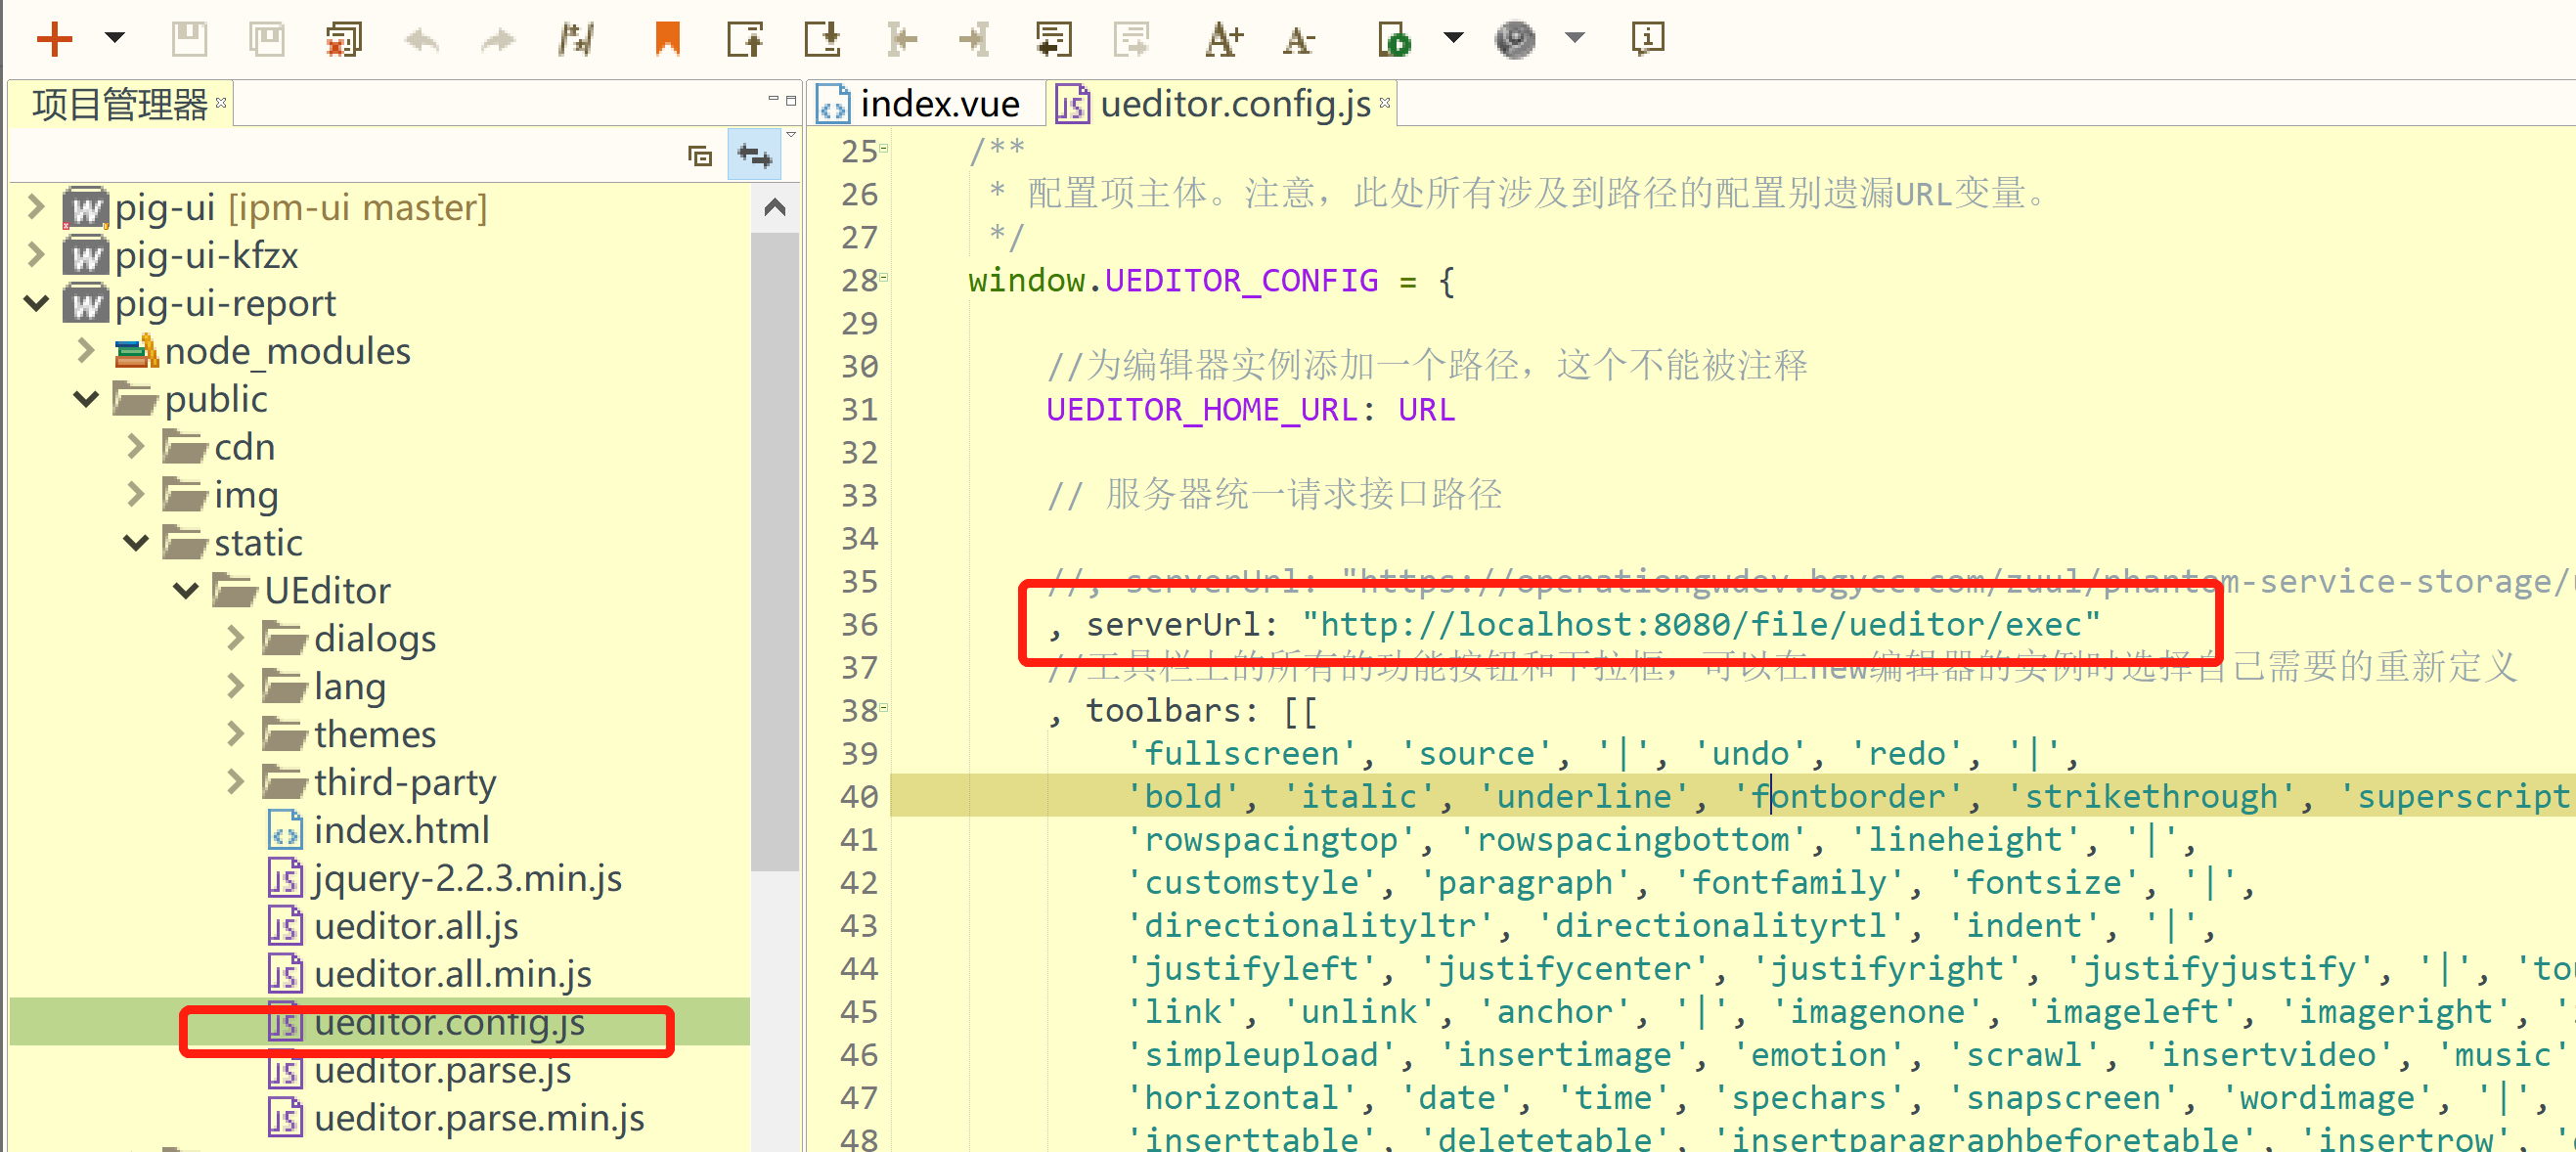The image size is (2576, 1152).
Task: Open index.html file in tree
Action: [x=401, y=830]
